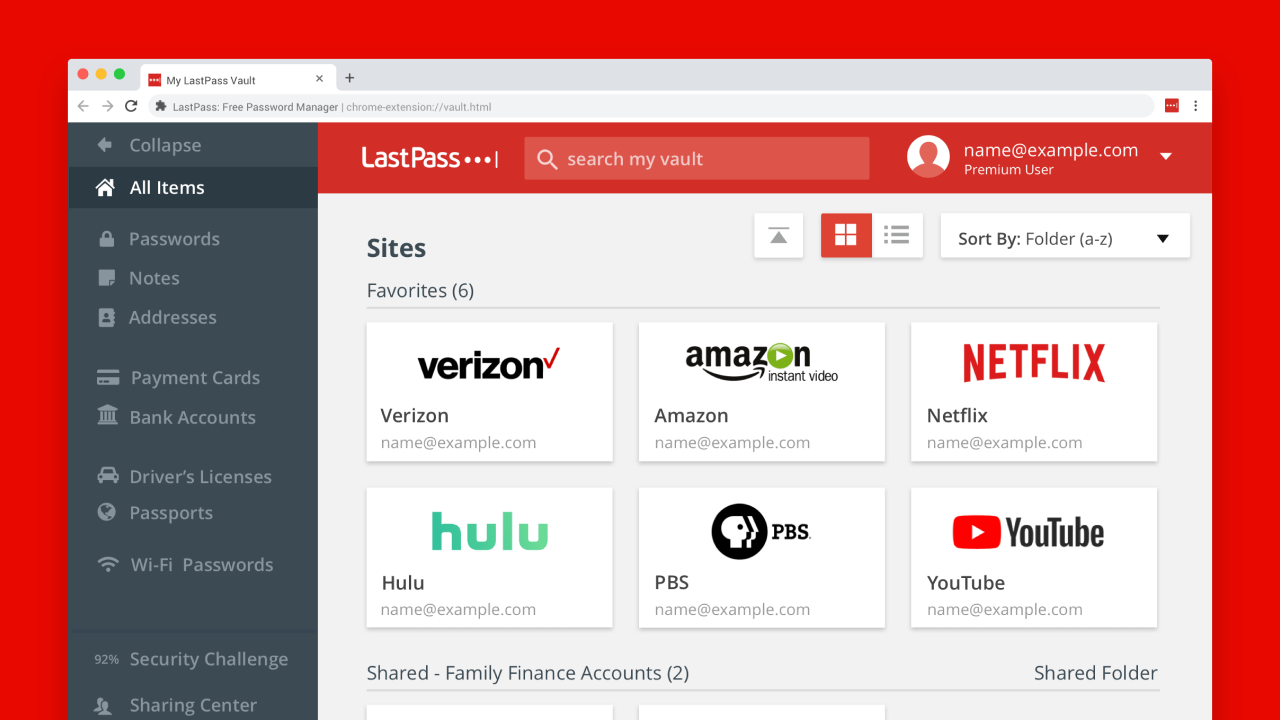1280x720 pixels.
Task: Click the Bank Accounts building icon
Action: coord(107,414)
